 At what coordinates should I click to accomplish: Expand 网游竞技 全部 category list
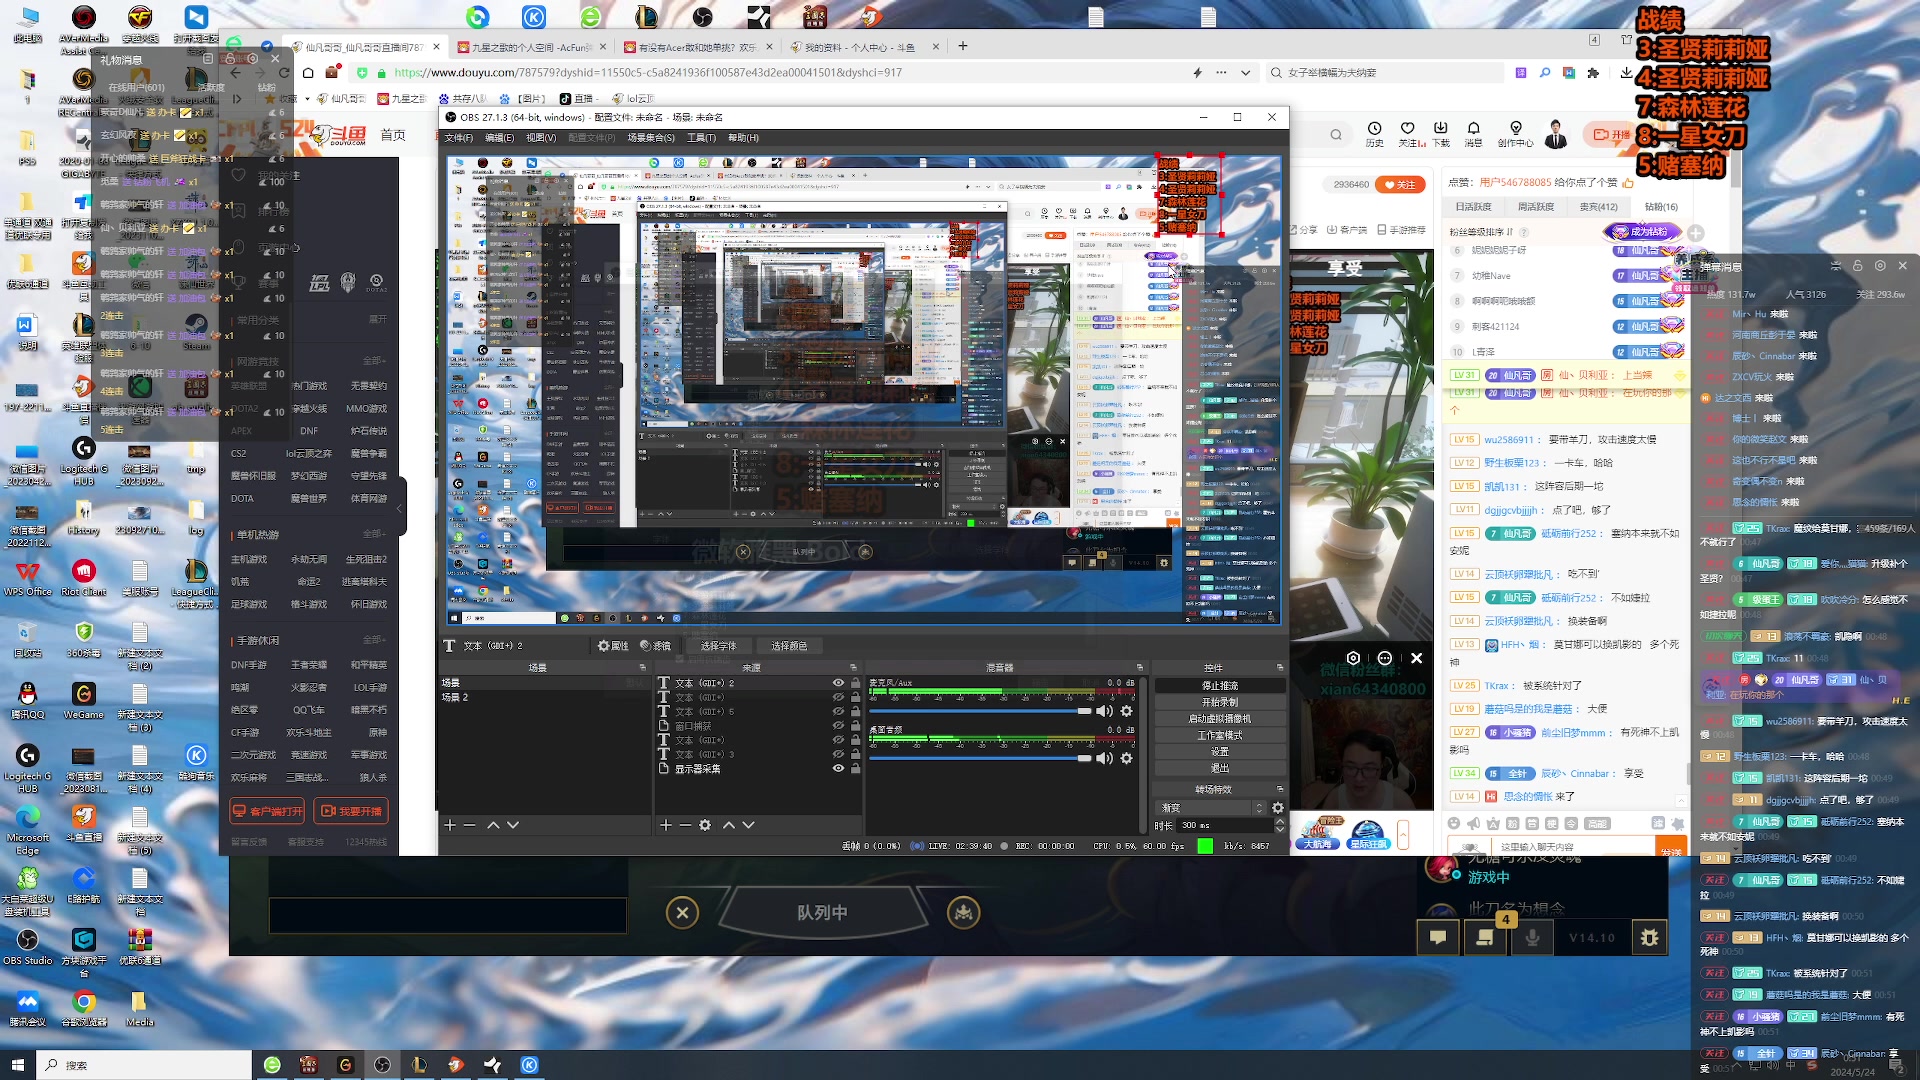pos(374,360)
